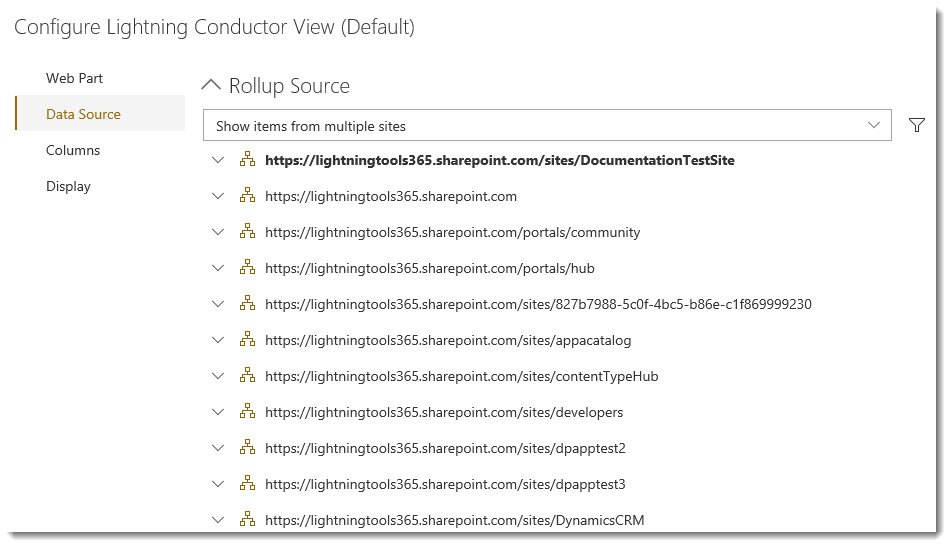Click site icon beside portals/community

point(247,232)
